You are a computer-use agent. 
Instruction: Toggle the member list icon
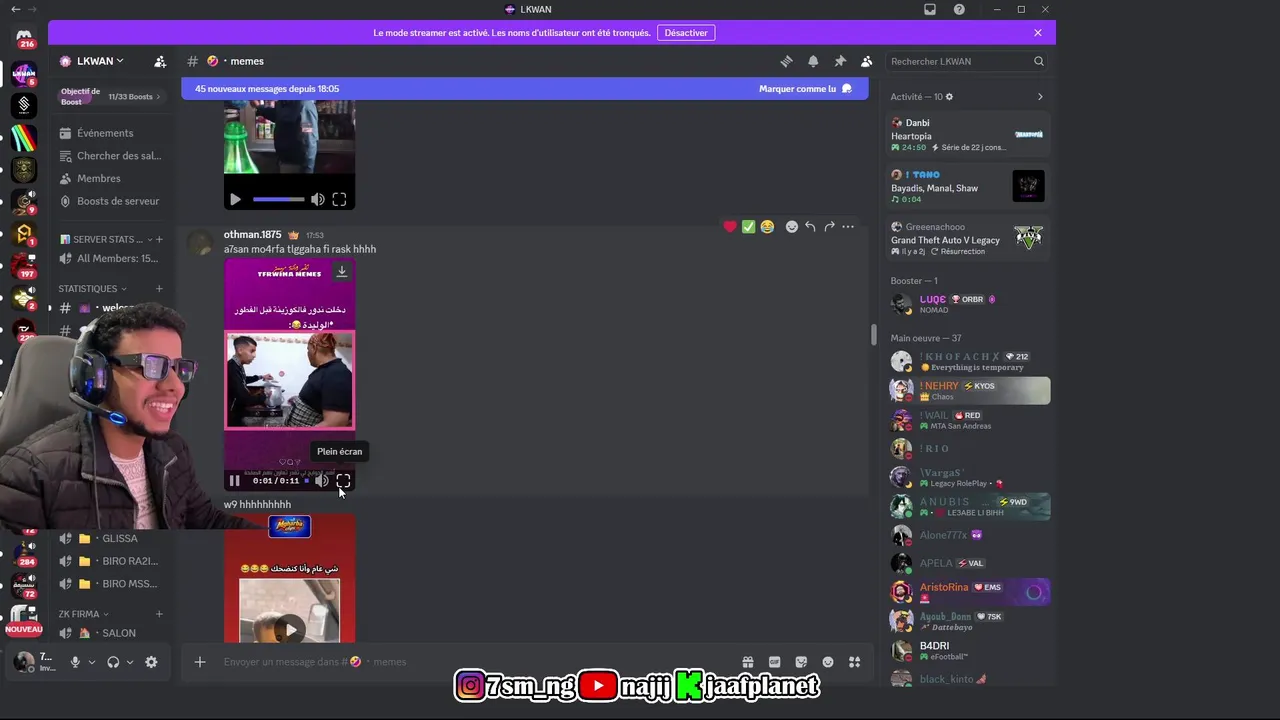pos(866,61)
